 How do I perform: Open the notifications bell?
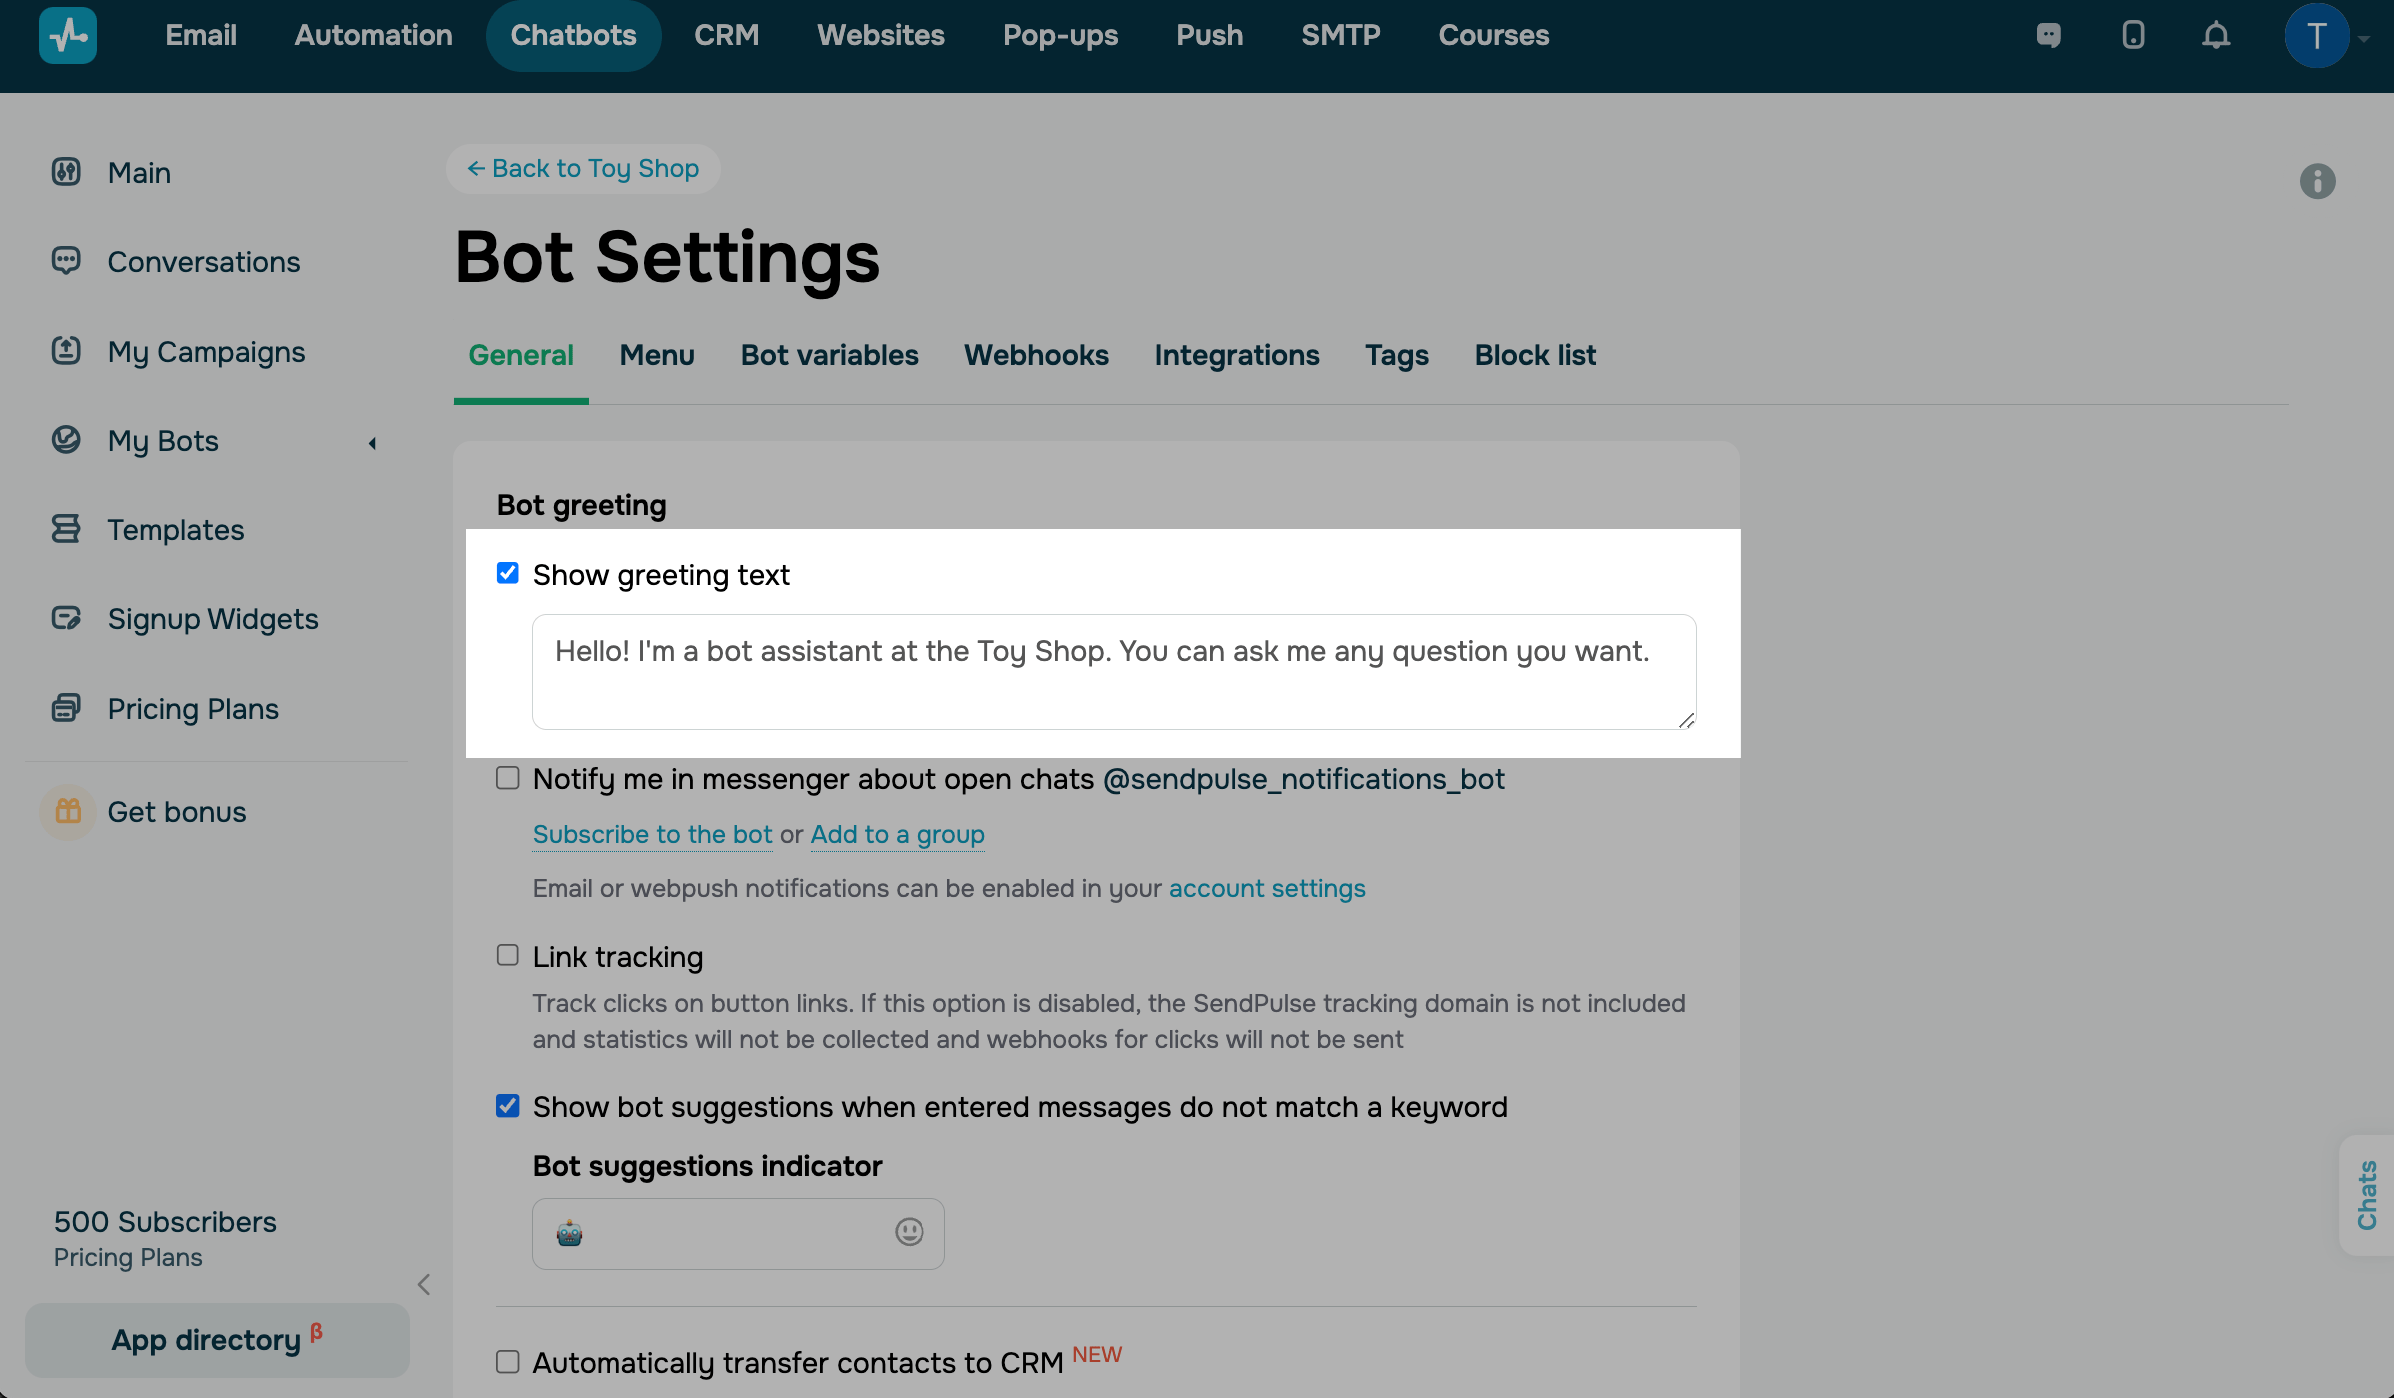tap(2216, 36)
